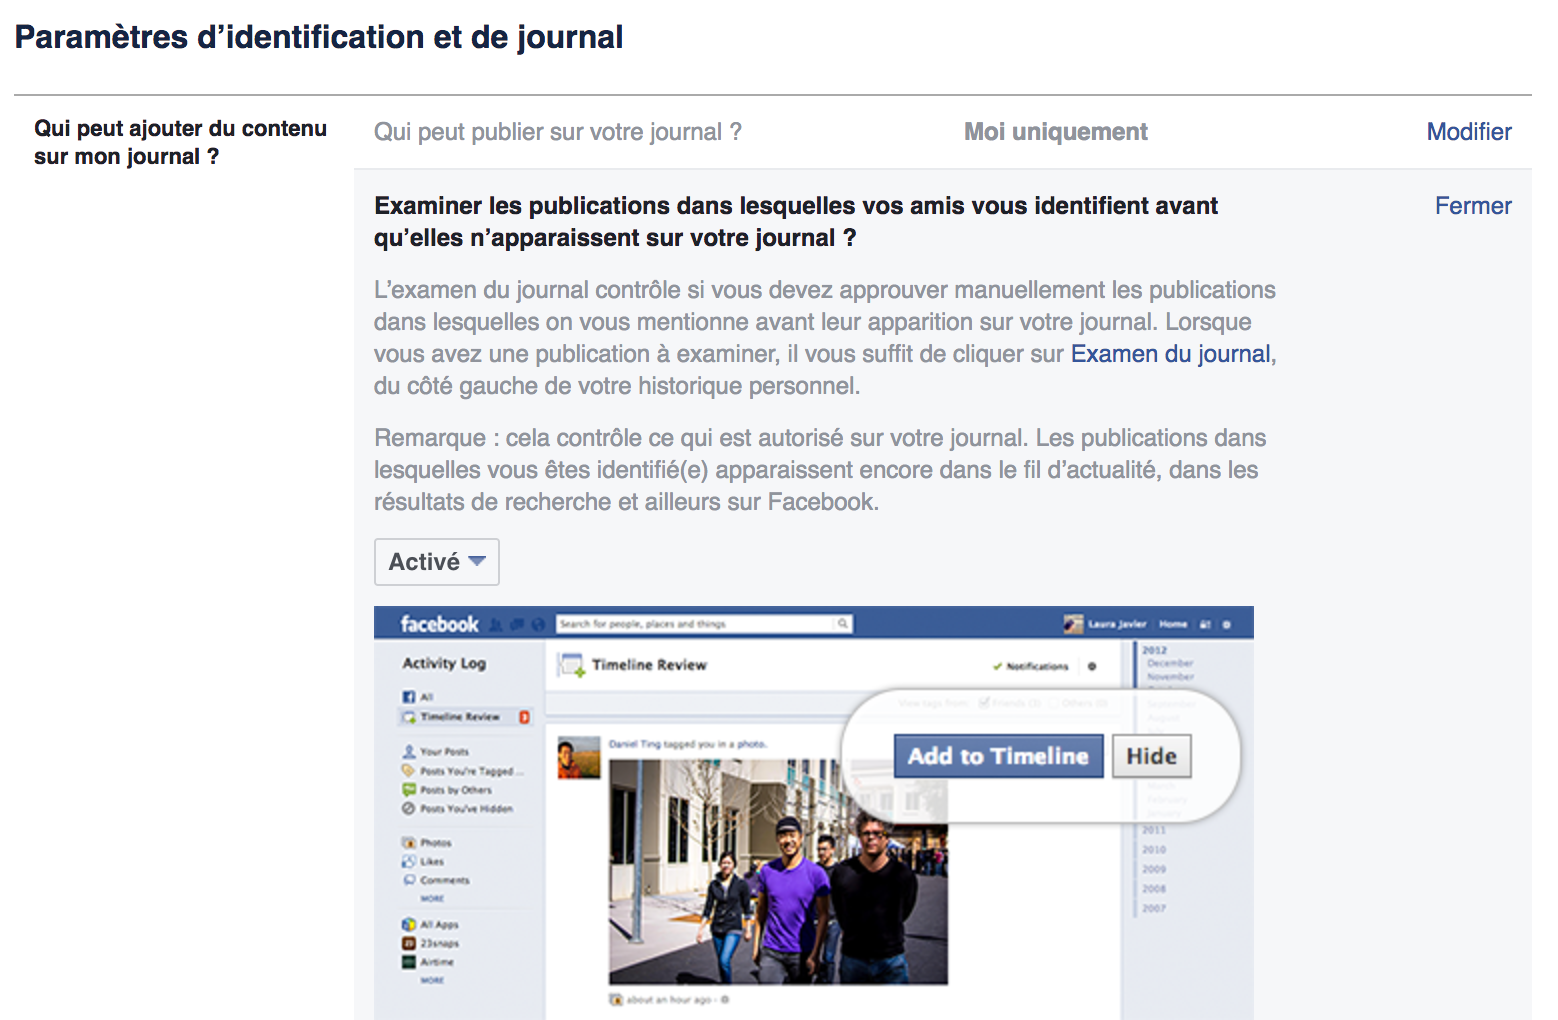Click Modifier link for journal publishing
This screenshot has height=1020, width=1558.
[x=1468, y=132]
